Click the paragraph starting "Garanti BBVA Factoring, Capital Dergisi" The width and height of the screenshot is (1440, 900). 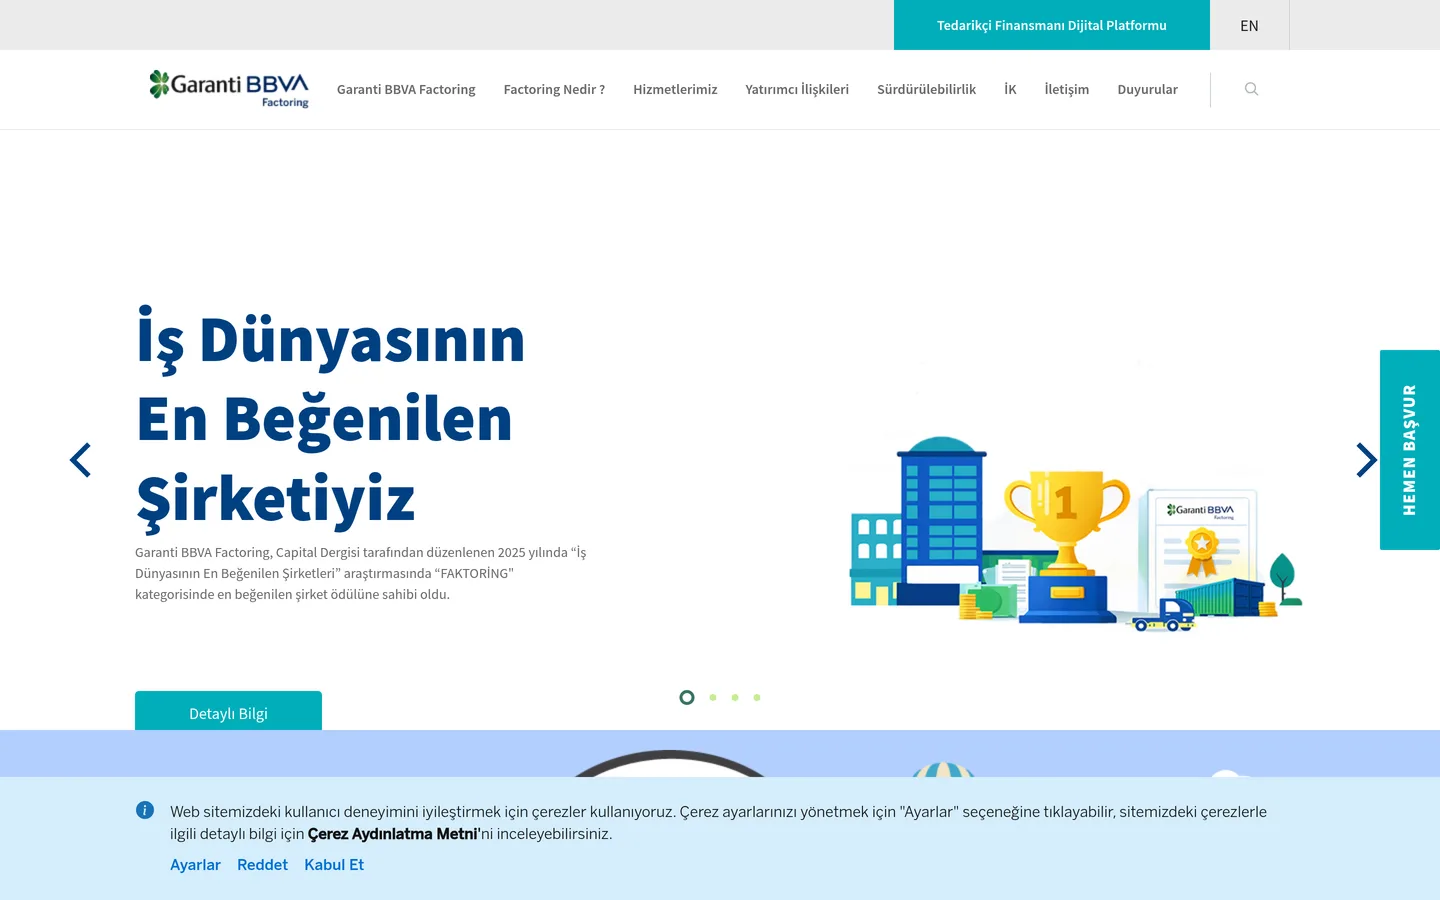click(361, 573)
